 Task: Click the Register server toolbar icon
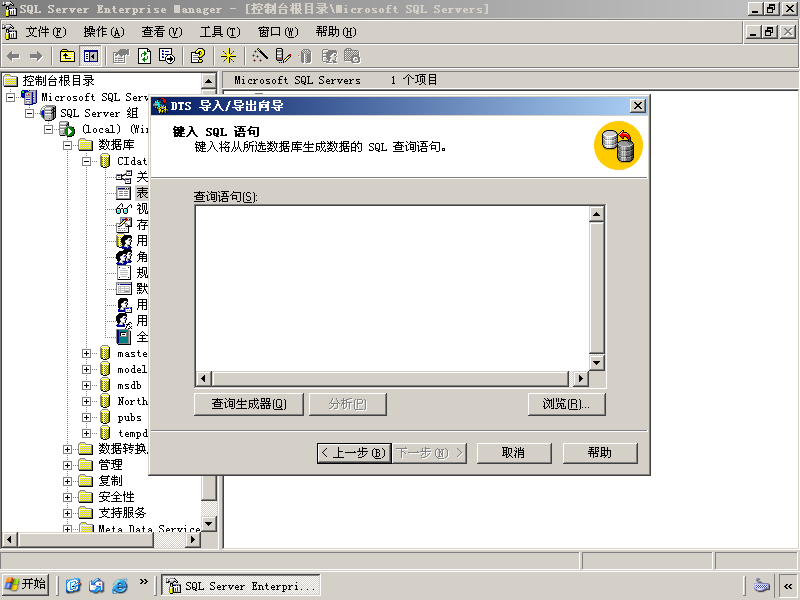[283, 56]
